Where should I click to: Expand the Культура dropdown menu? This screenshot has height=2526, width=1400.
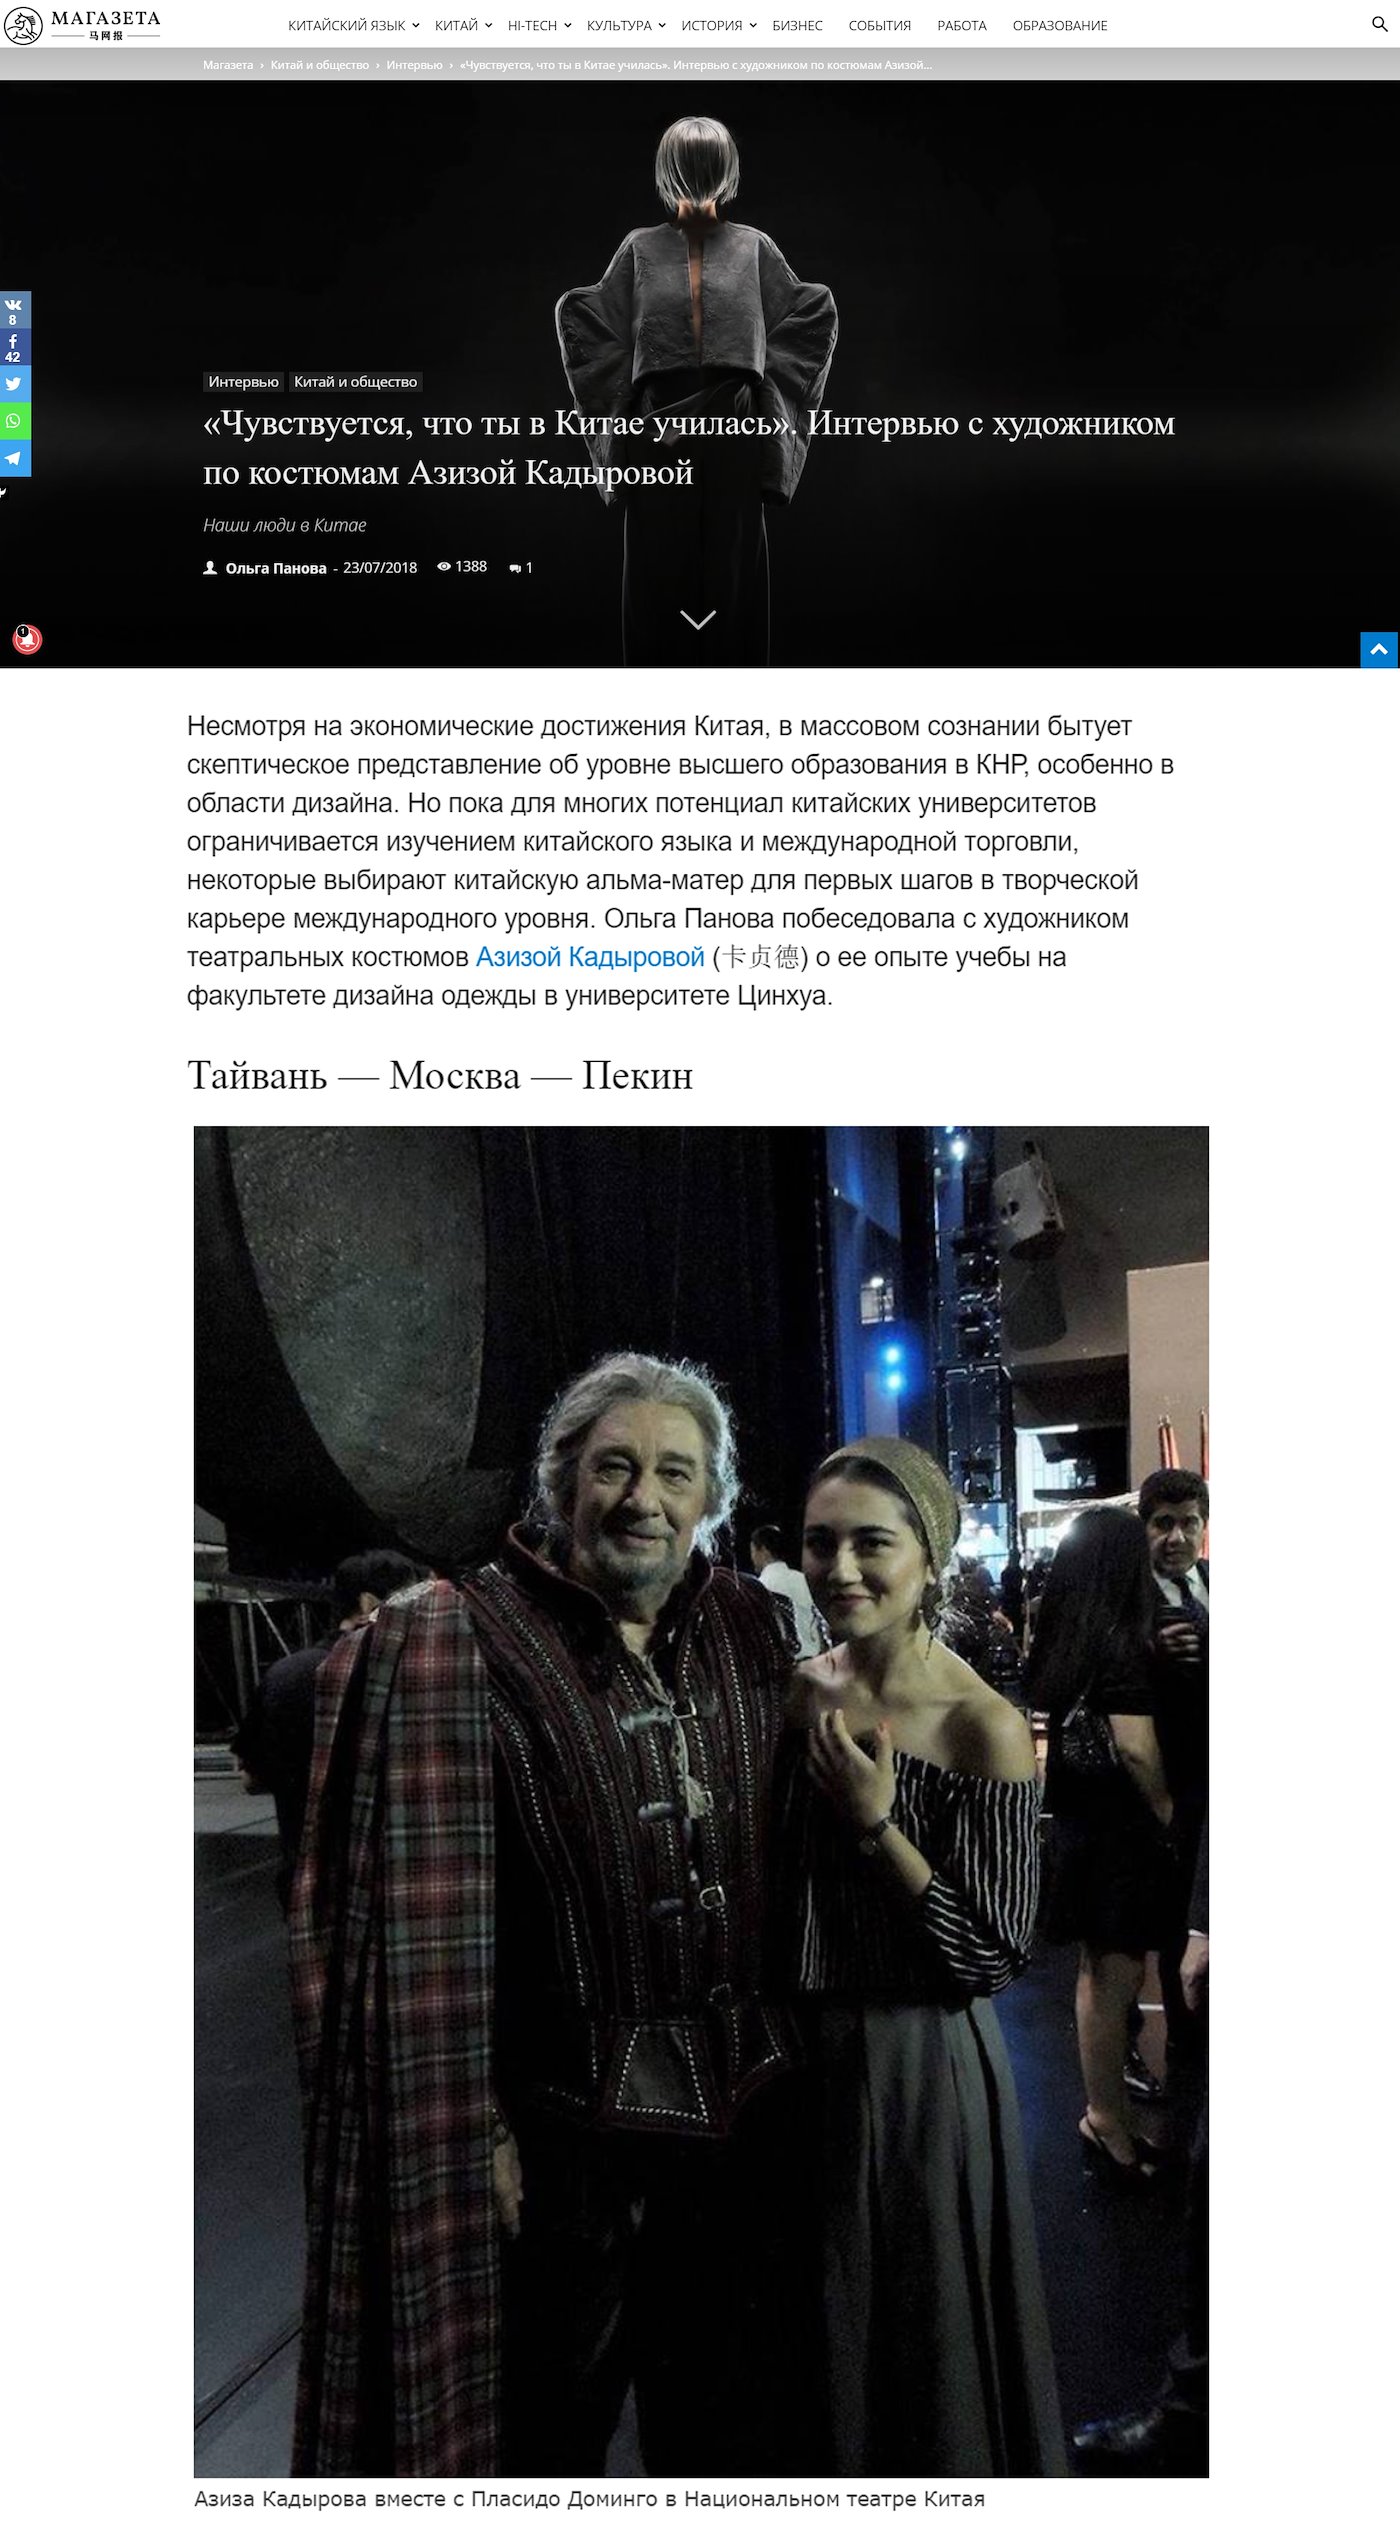626,25
